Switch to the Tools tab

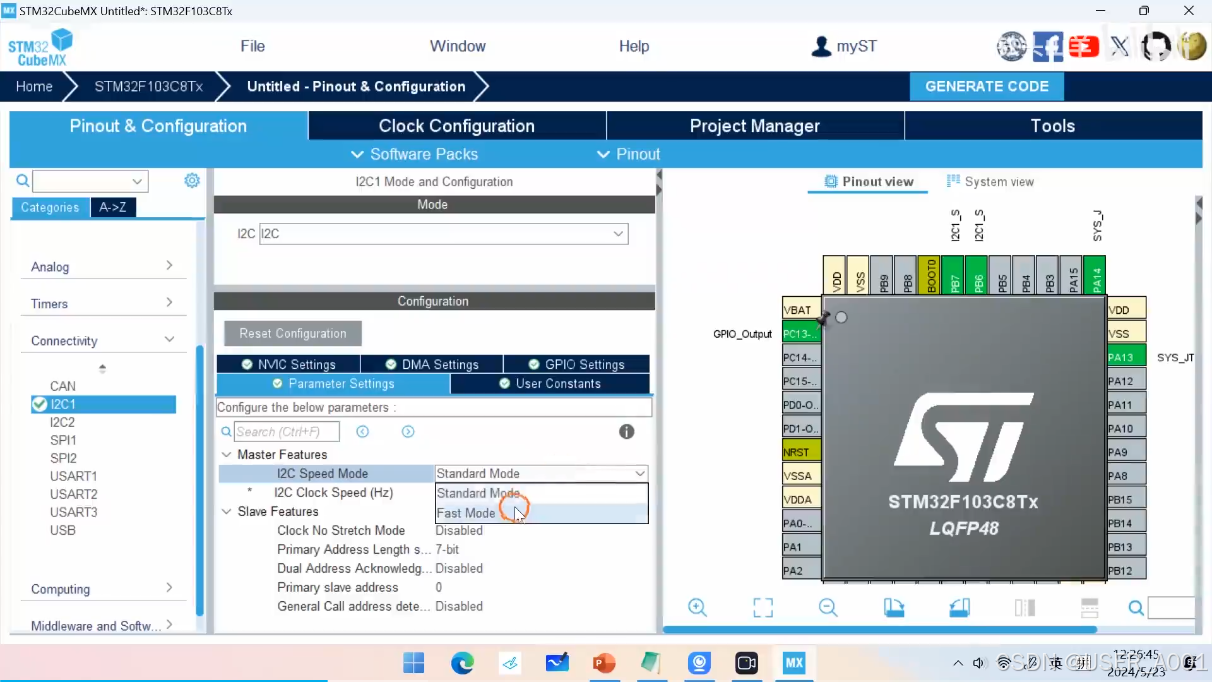pyautogui.click(x=1053, y=126)
